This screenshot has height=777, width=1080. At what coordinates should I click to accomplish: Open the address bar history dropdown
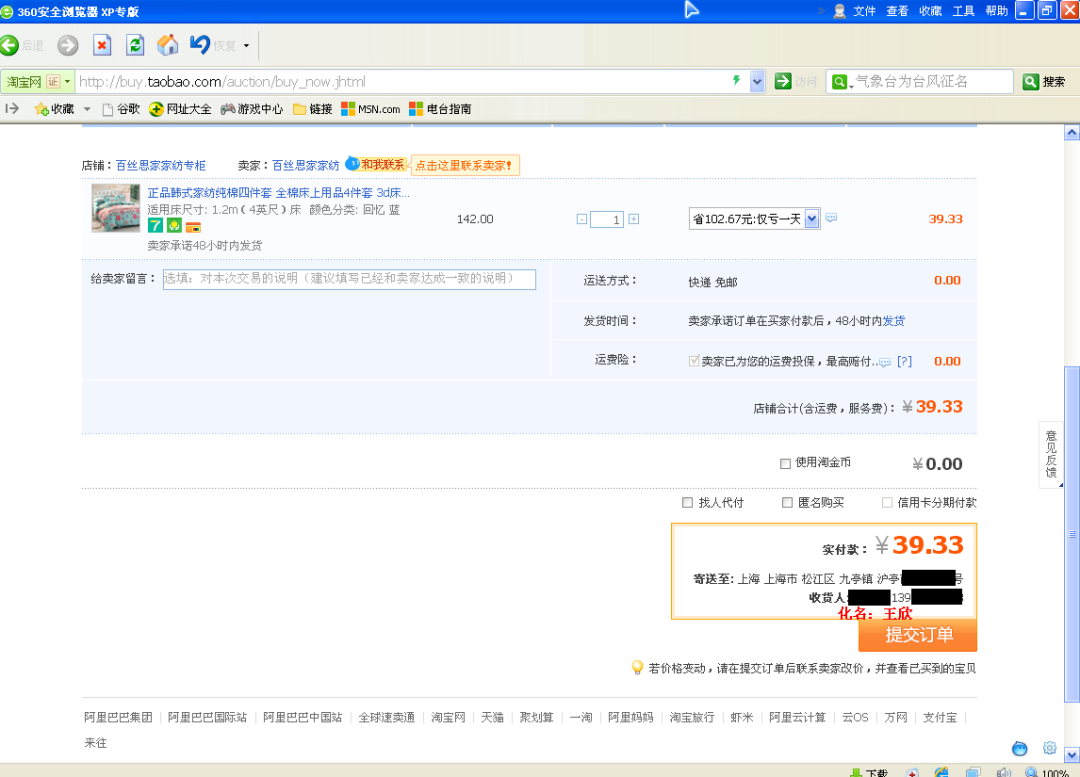click(x=757, y=81)
